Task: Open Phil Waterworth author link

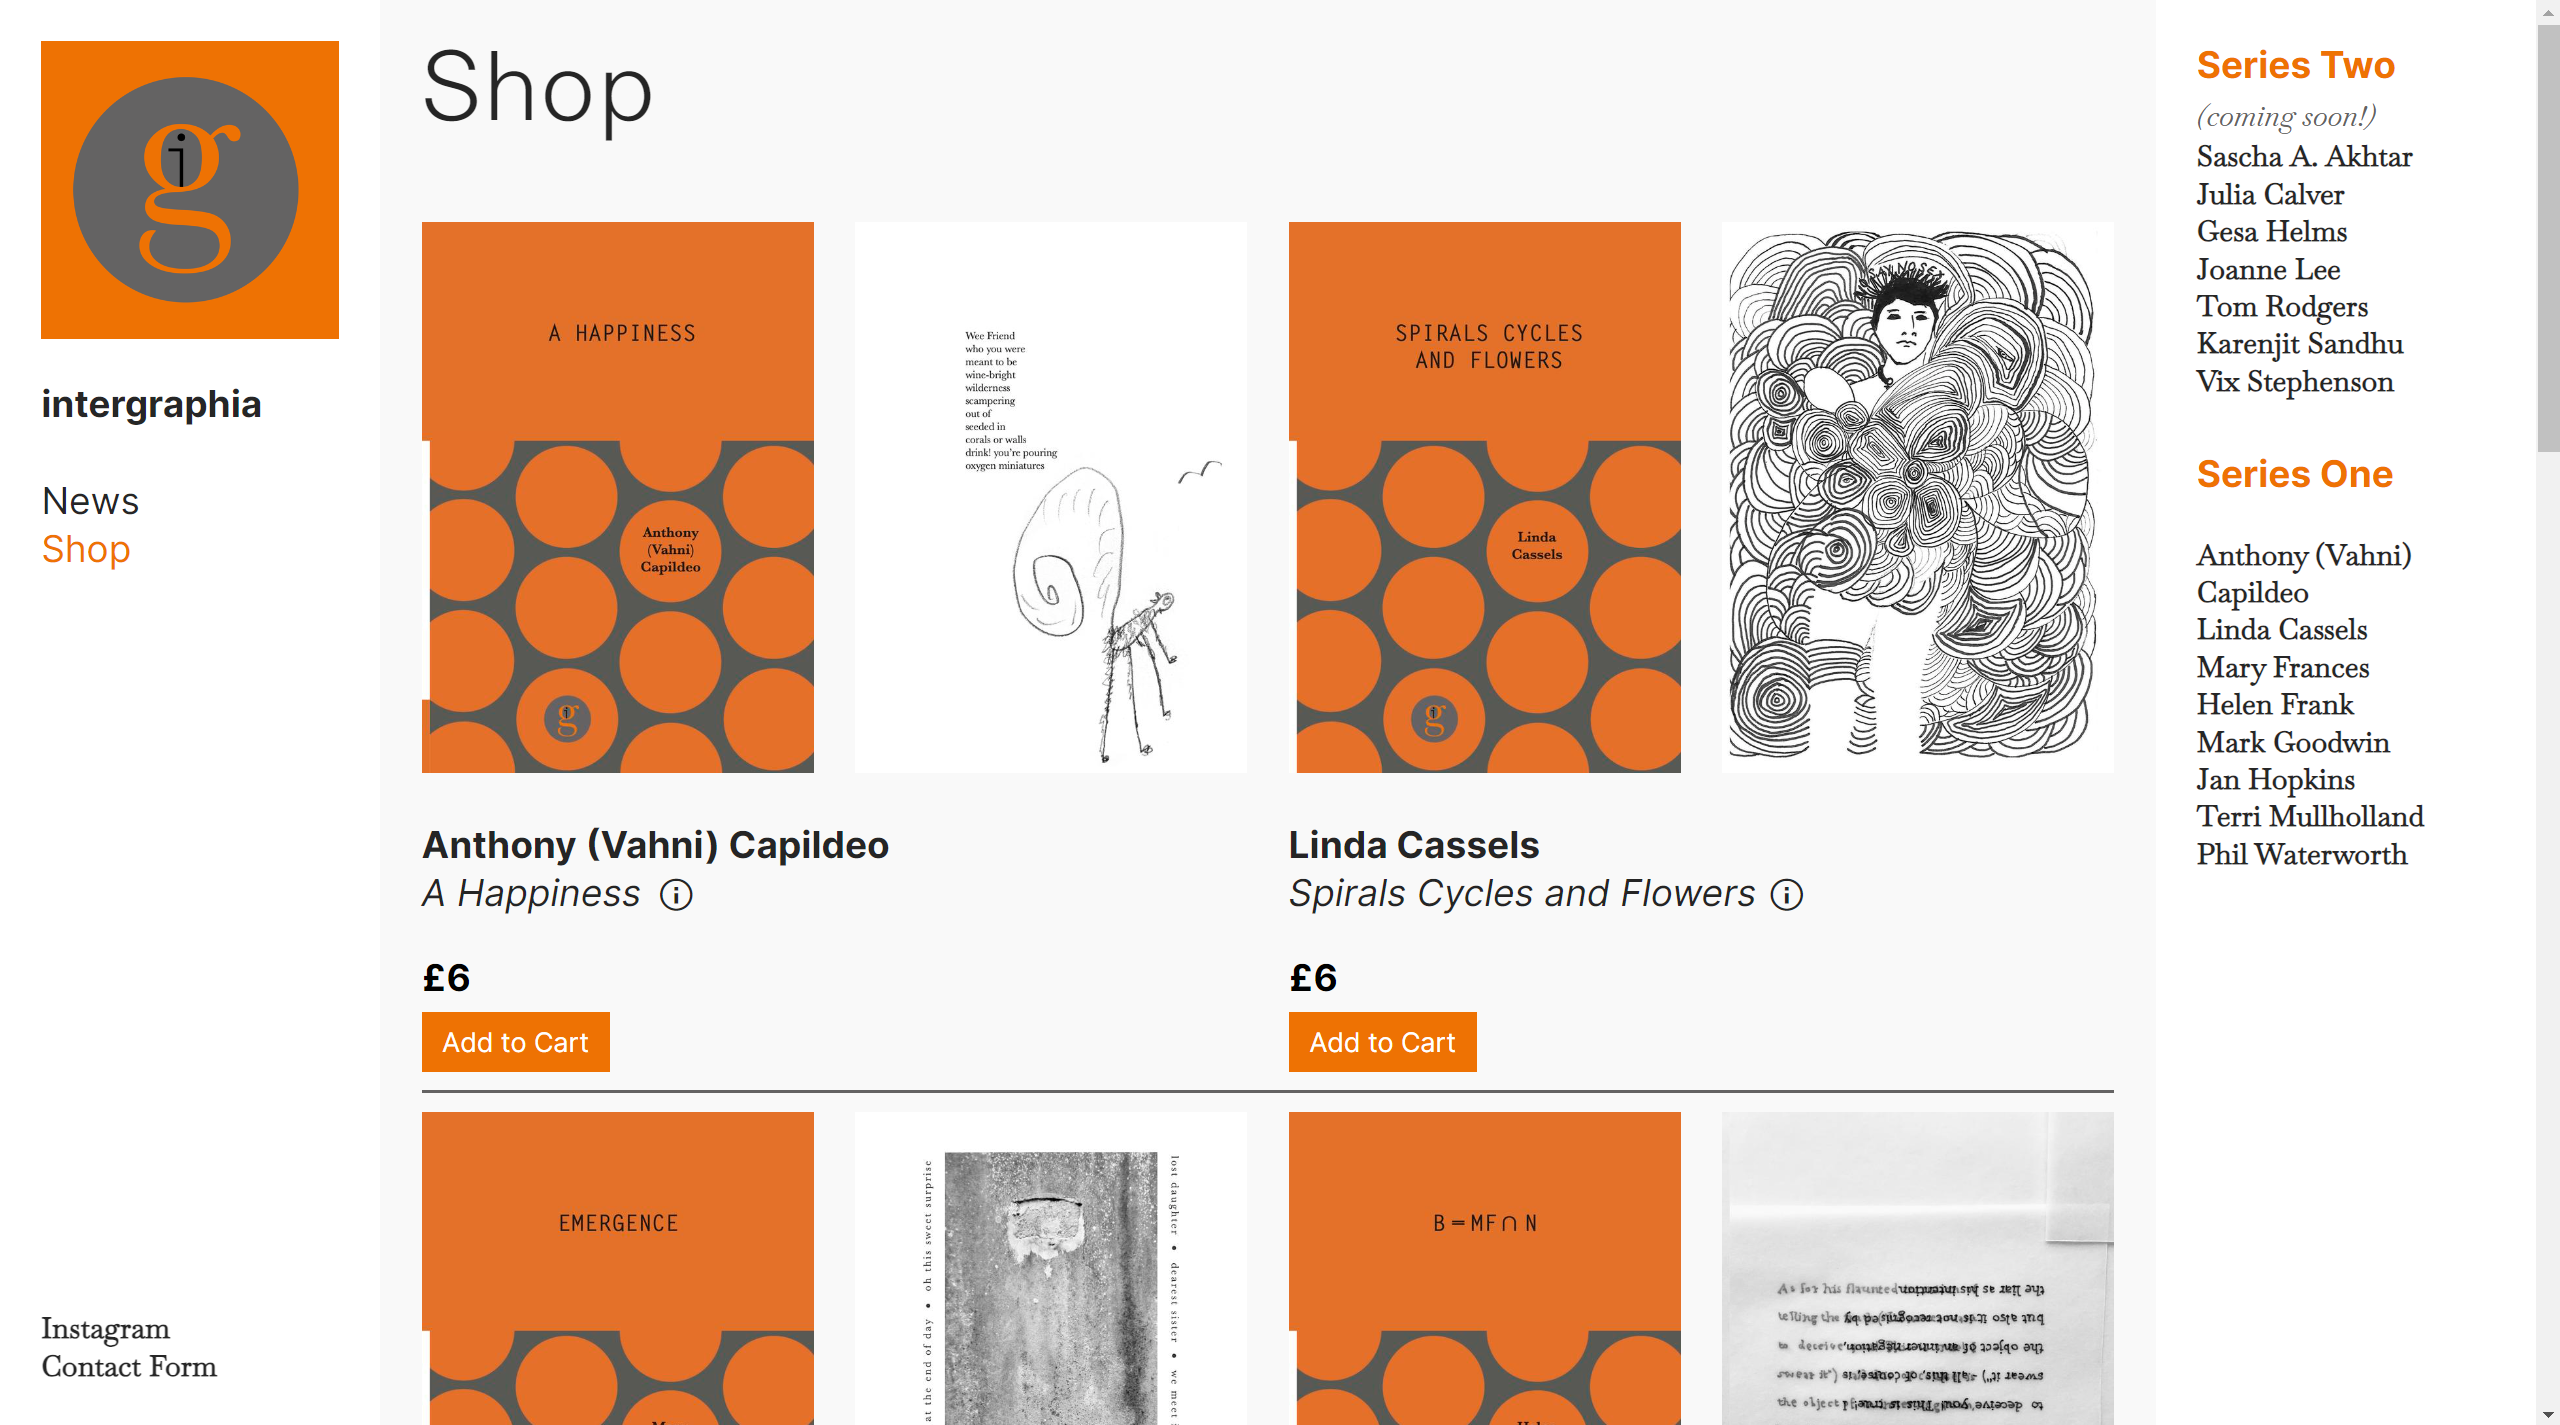Action: pyautogui.click(x=2301, y=855)
